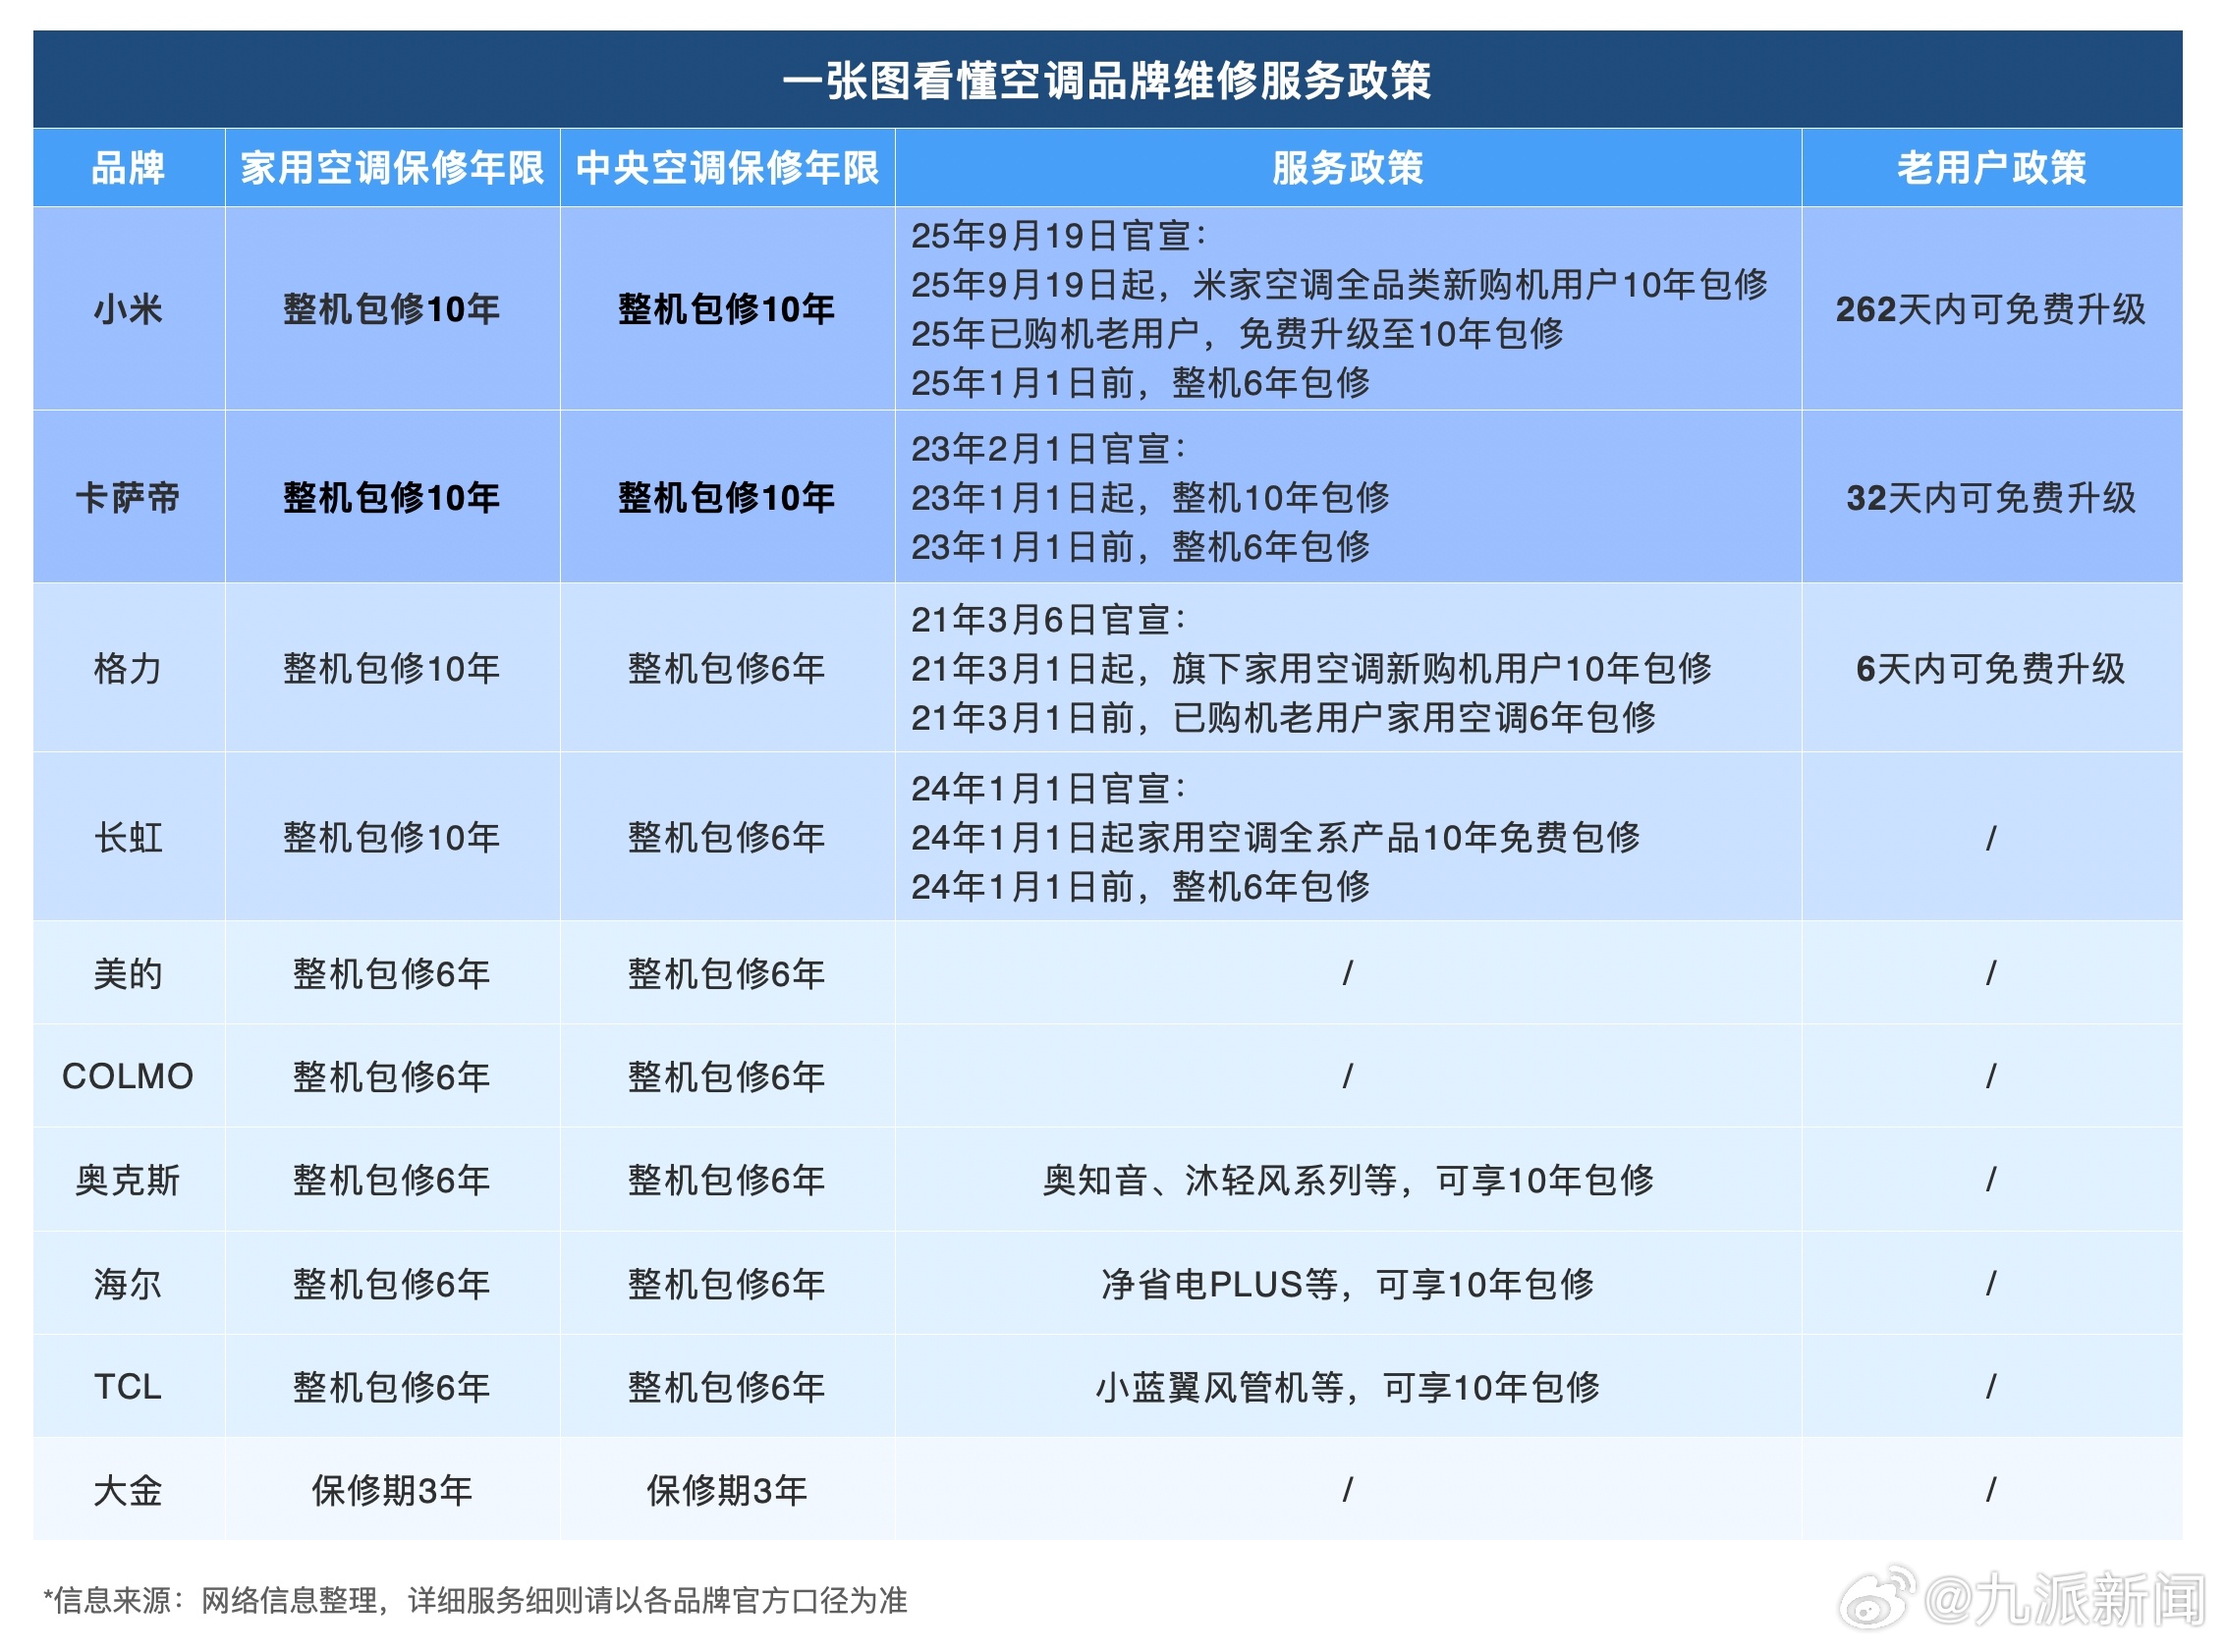Select the 中央空调保修年限 column header

coord(727,168)
